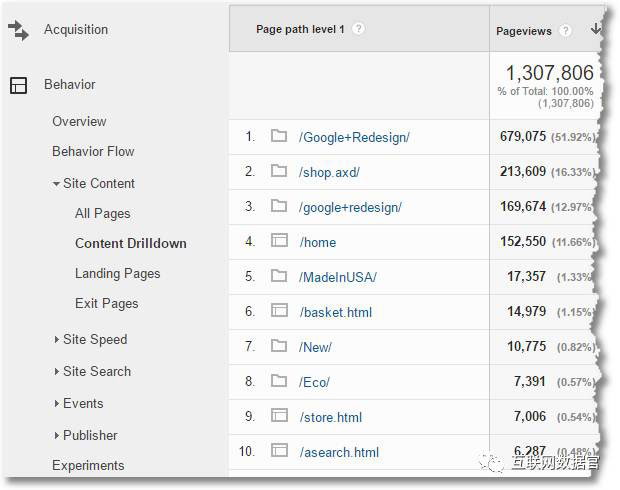
Task: Click page icon beside /basket.html
Action: coord(279,312)
